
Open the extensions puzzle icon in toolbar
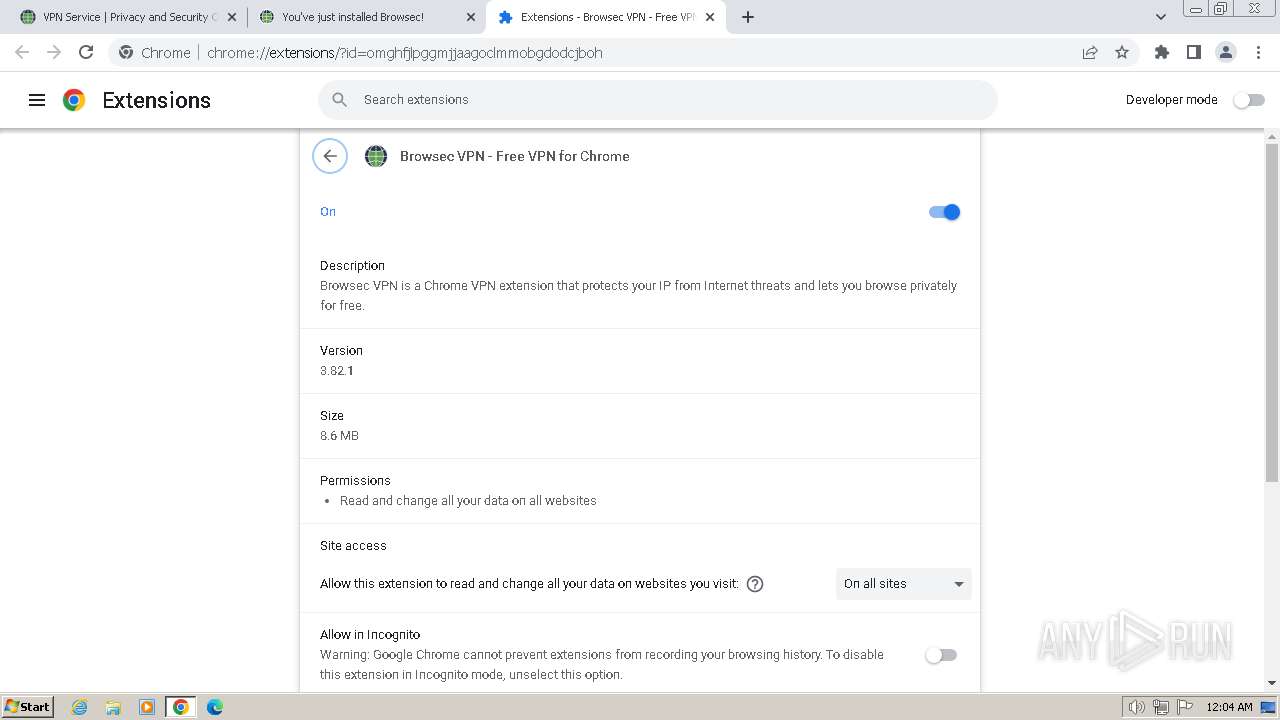click(x=1162, y=53)
